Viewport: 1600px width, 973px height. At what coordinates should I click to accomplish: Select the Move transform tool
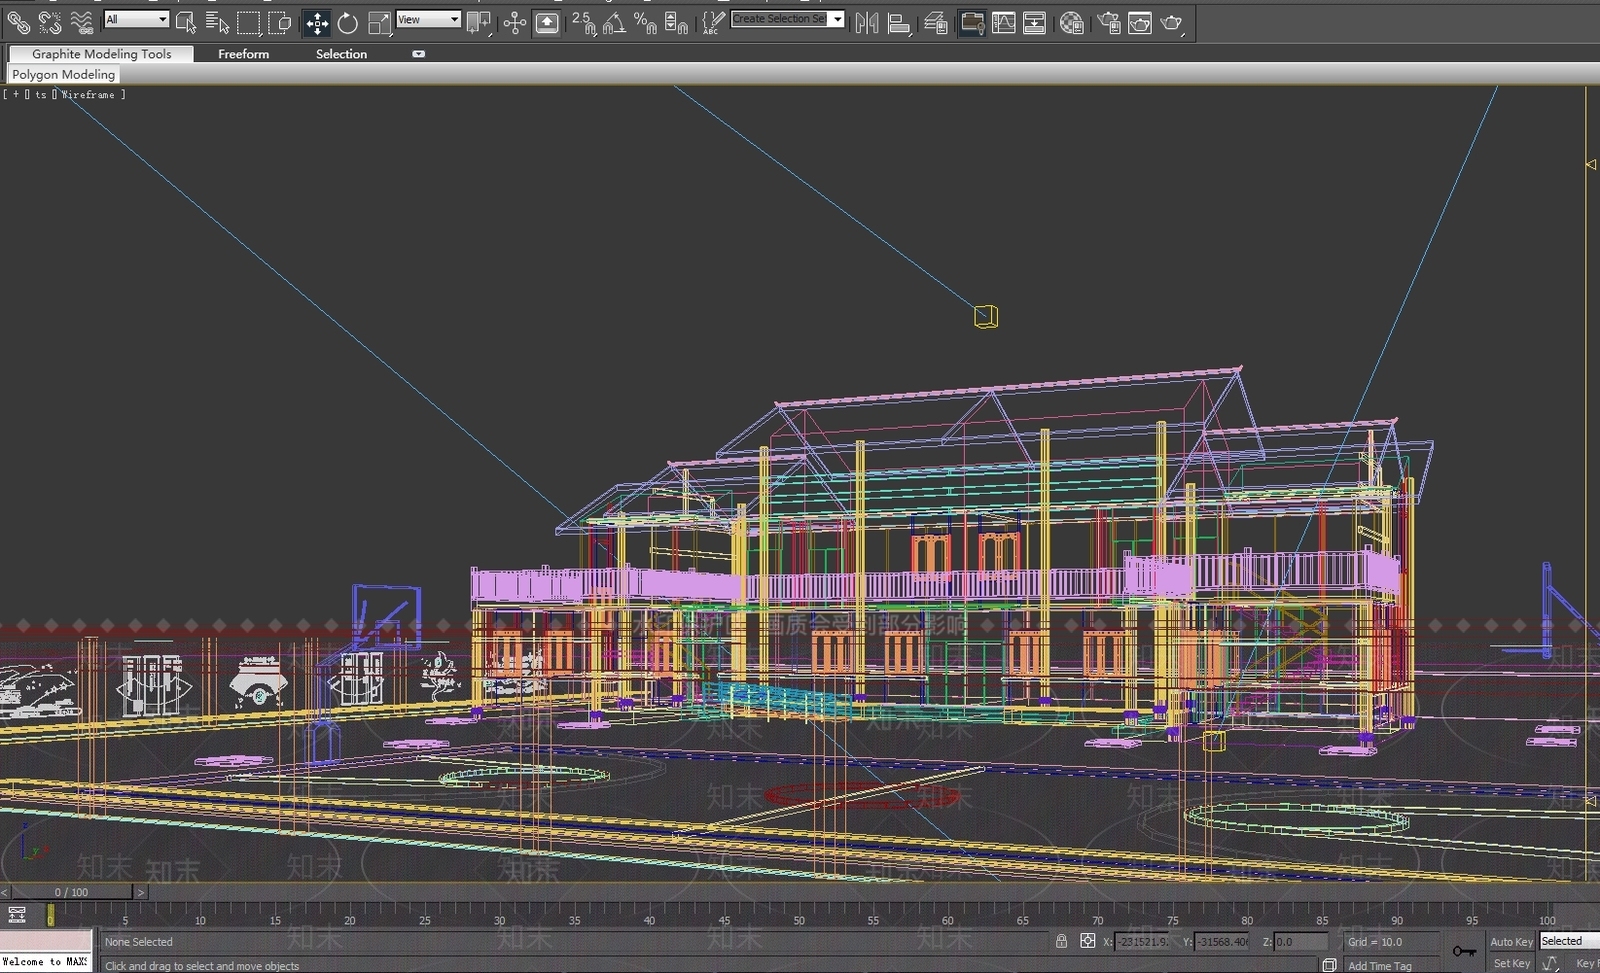click(x=316, y=22)
